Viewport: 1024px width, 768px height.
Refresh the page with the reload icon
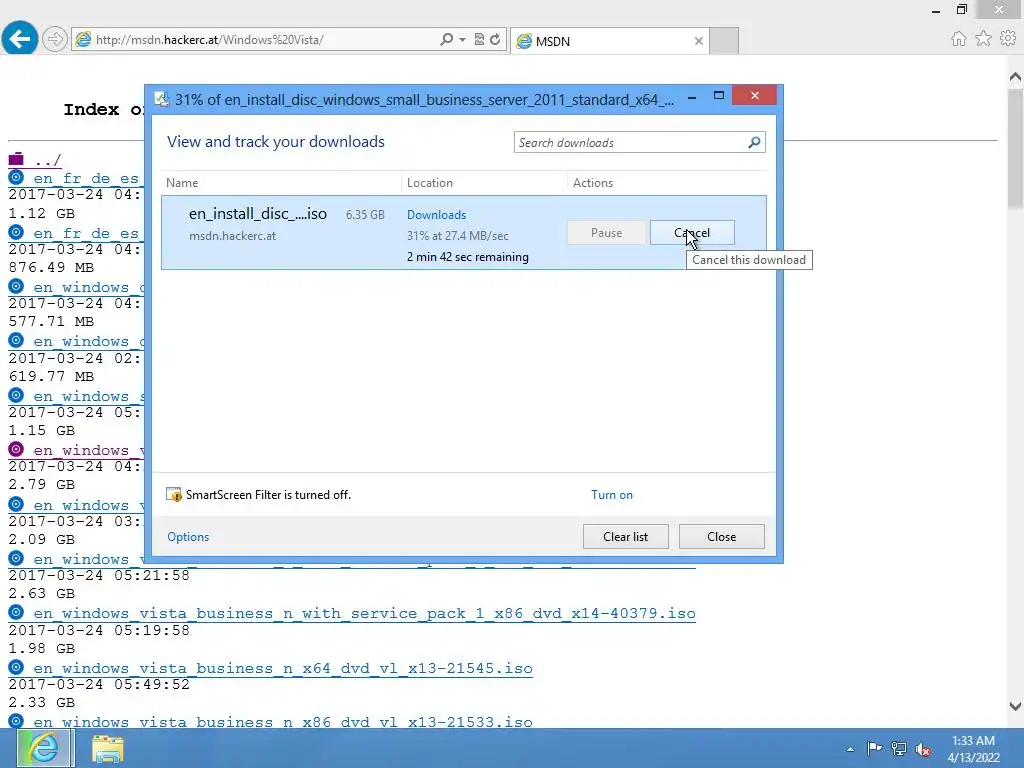click(496, 39)
